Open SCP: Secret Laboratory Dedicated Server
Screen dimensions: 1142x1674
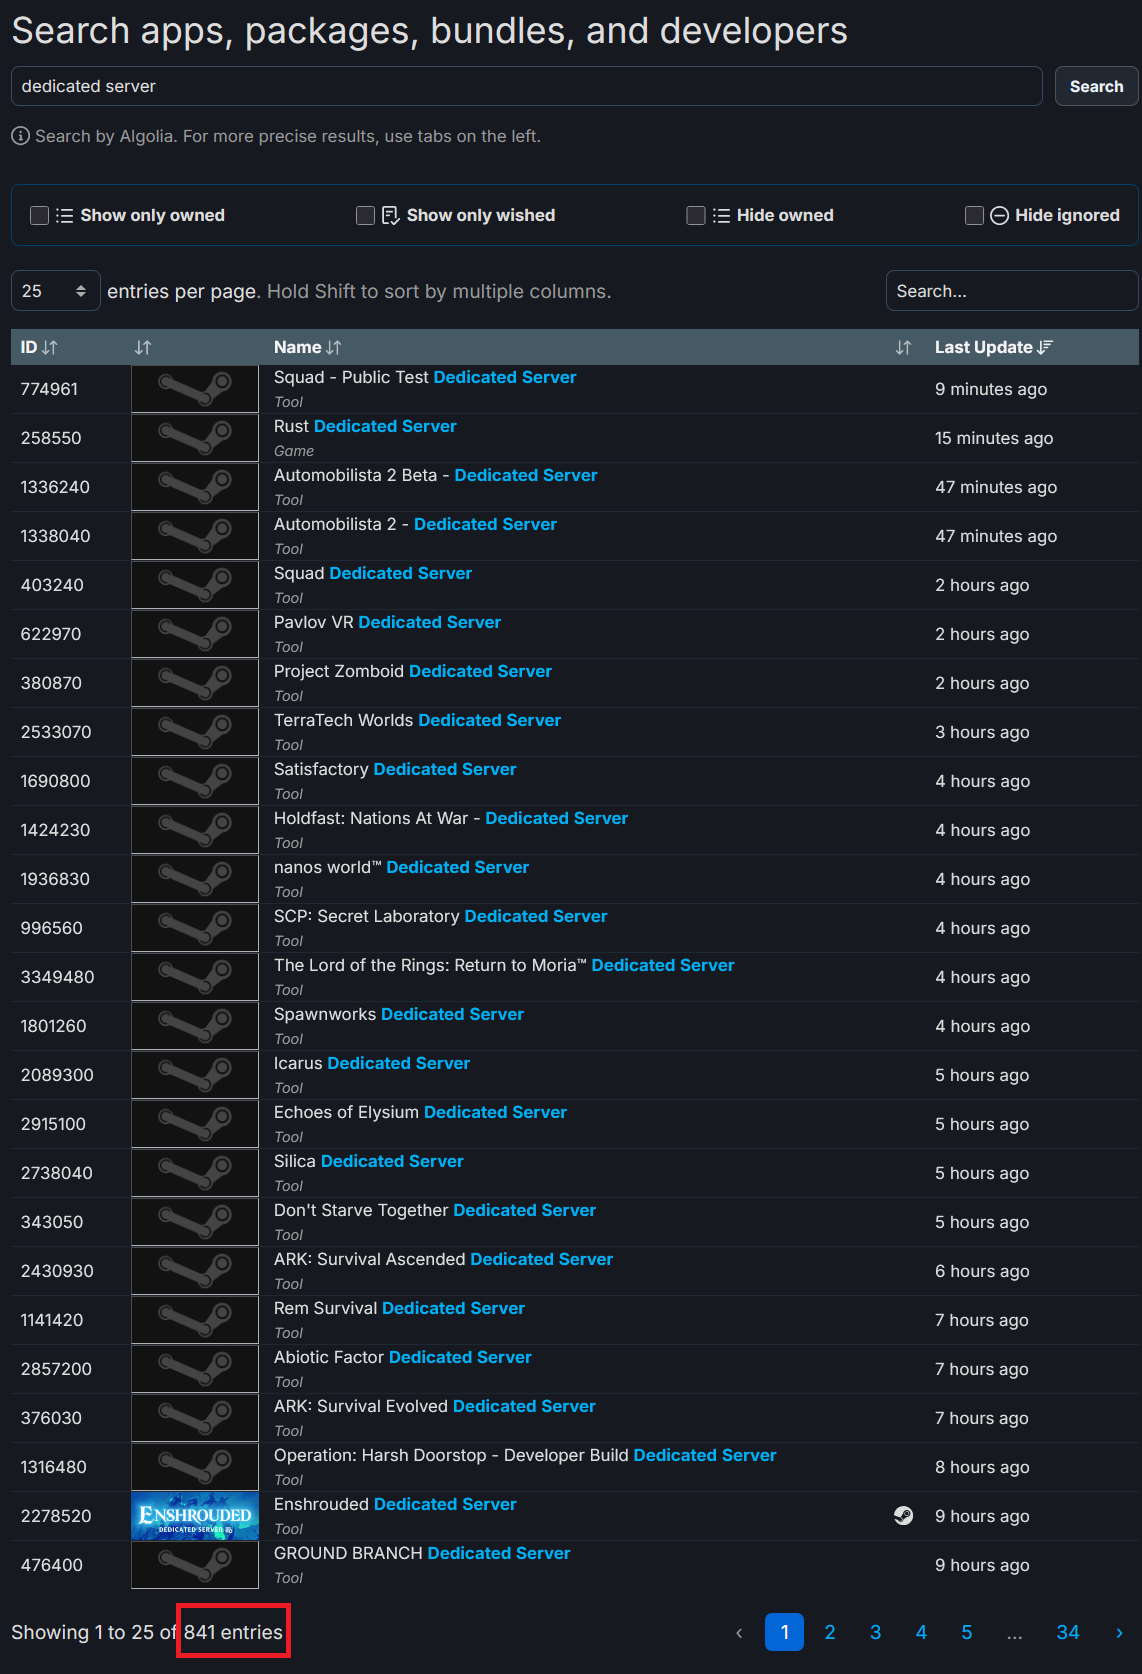[x=440, y=916]
